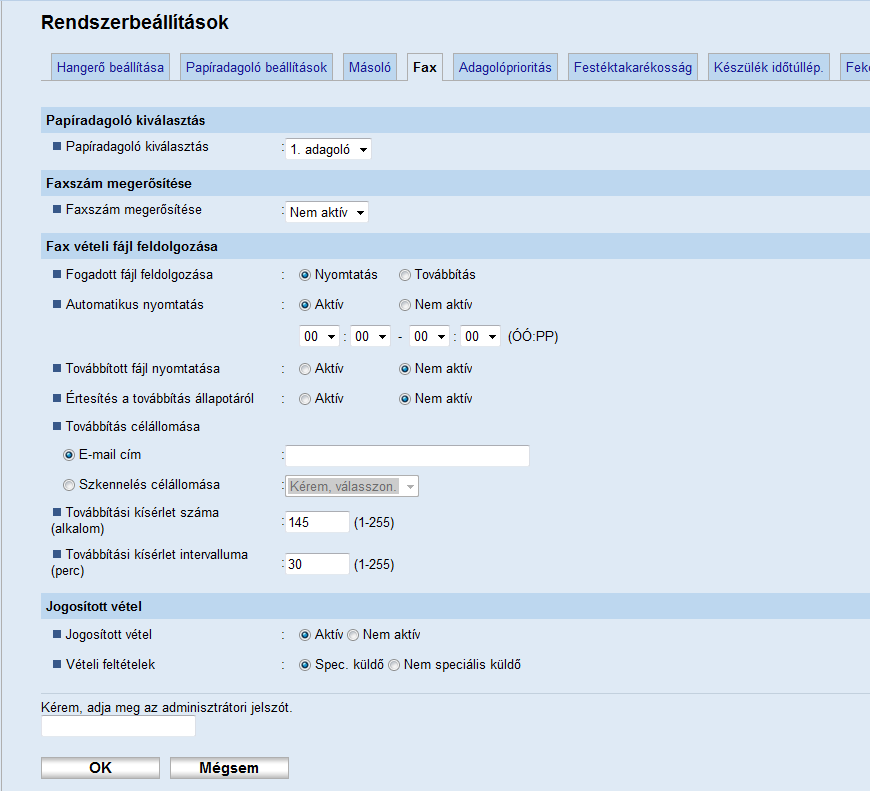The height and width of the screenshot is (791, 870).
Task: Set Automatikus nyomtatás to Aktív
Action: pyautogui.click(x=305, y=305)
